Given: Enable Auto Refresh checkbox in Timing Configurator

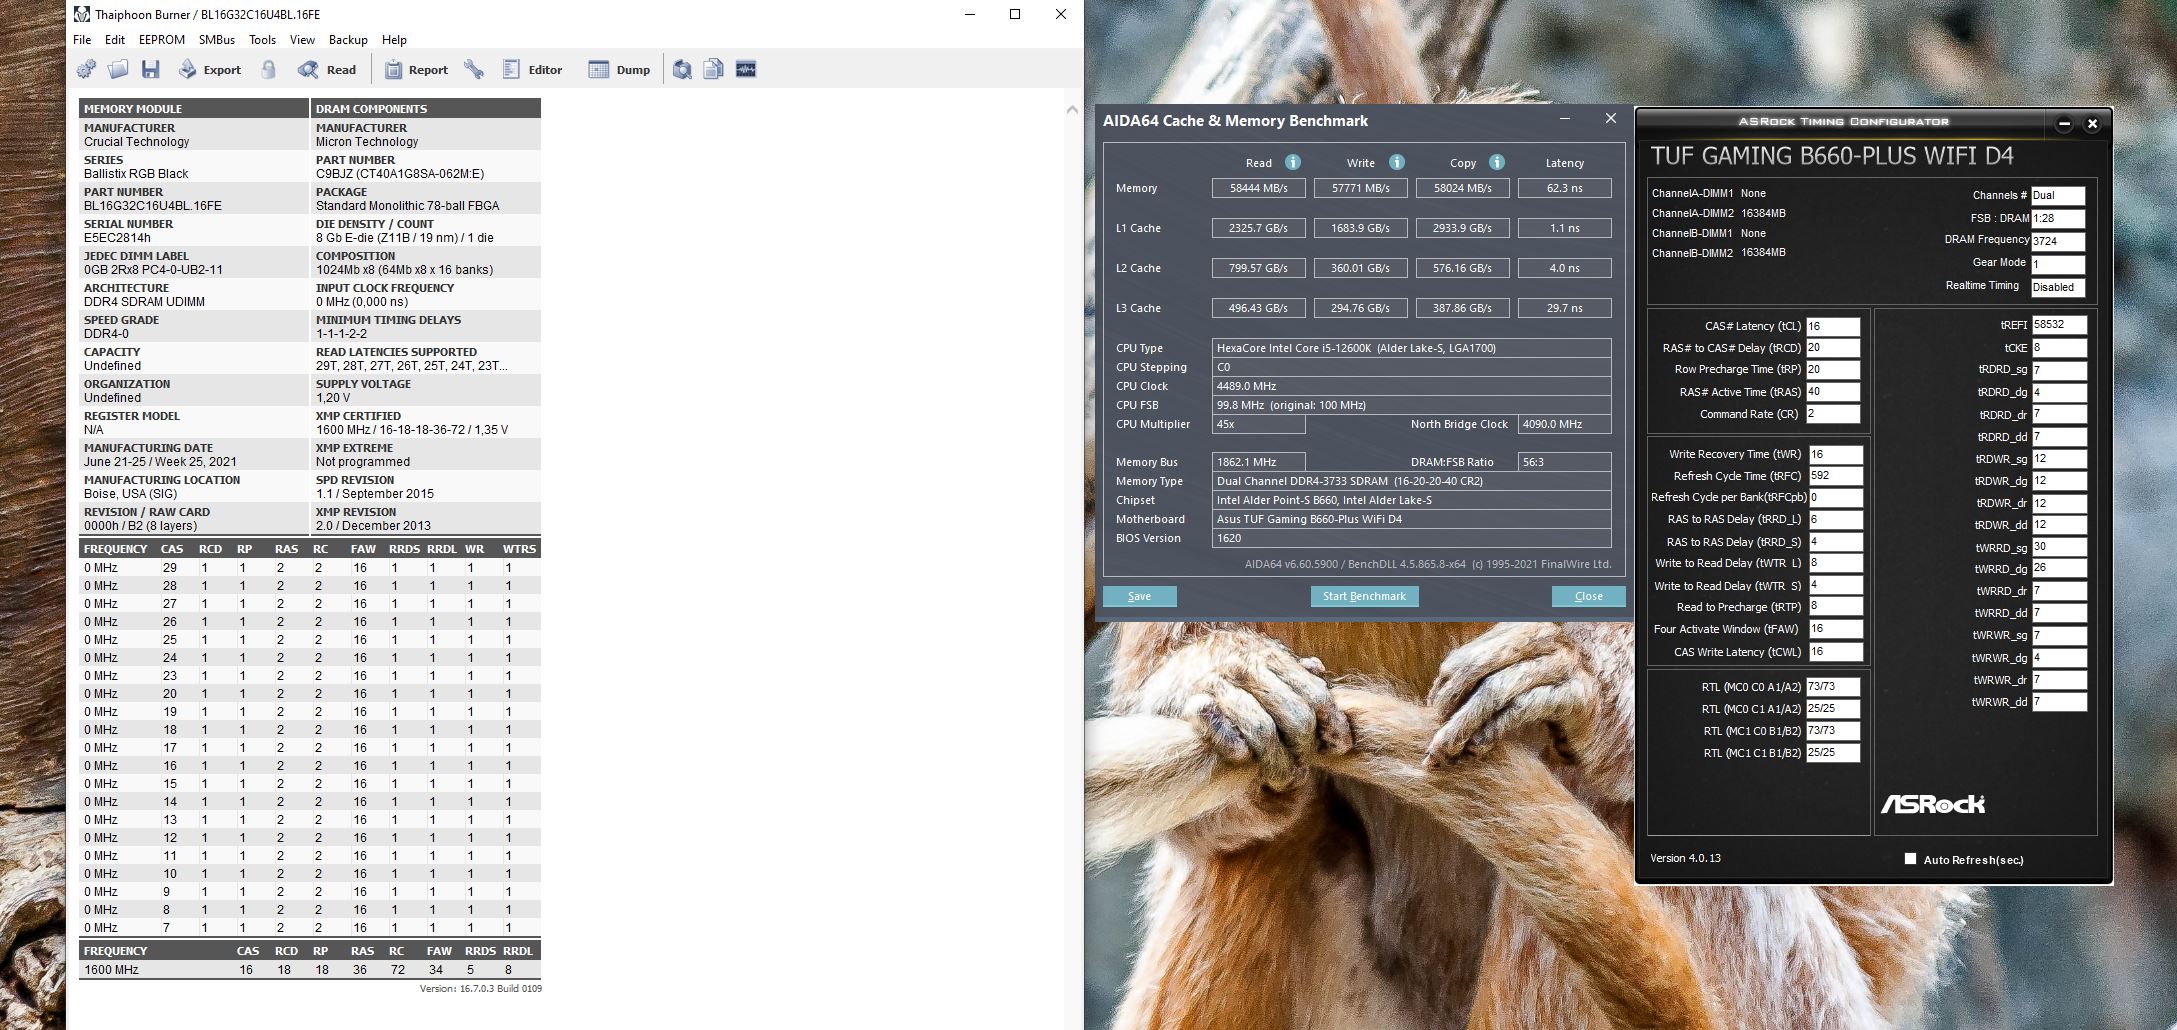Looking at the screenshot, I should click(x=1910, y=859).
